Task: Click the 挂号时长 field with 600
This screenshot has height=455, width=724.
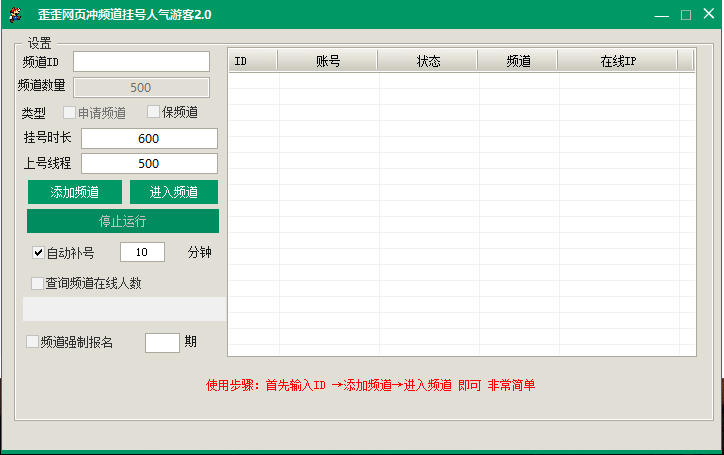Action: [x=149, y=139]
